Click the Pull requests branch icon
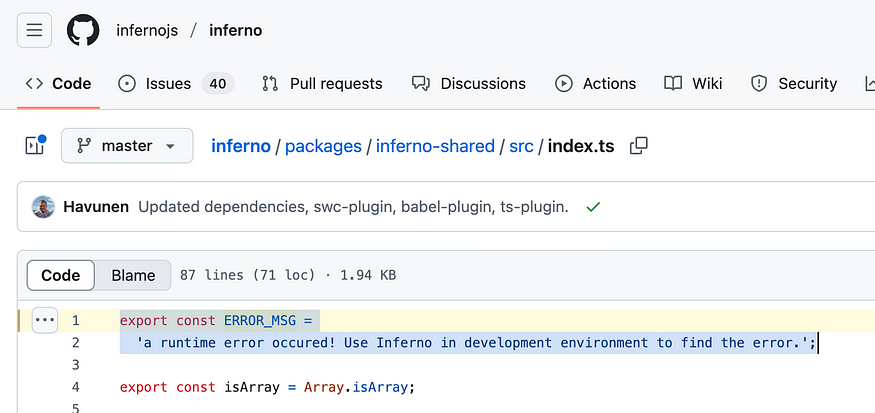Image resolution: width=875 pixels, height=413 pixels. pyautogui.click(x=270, y=84)
